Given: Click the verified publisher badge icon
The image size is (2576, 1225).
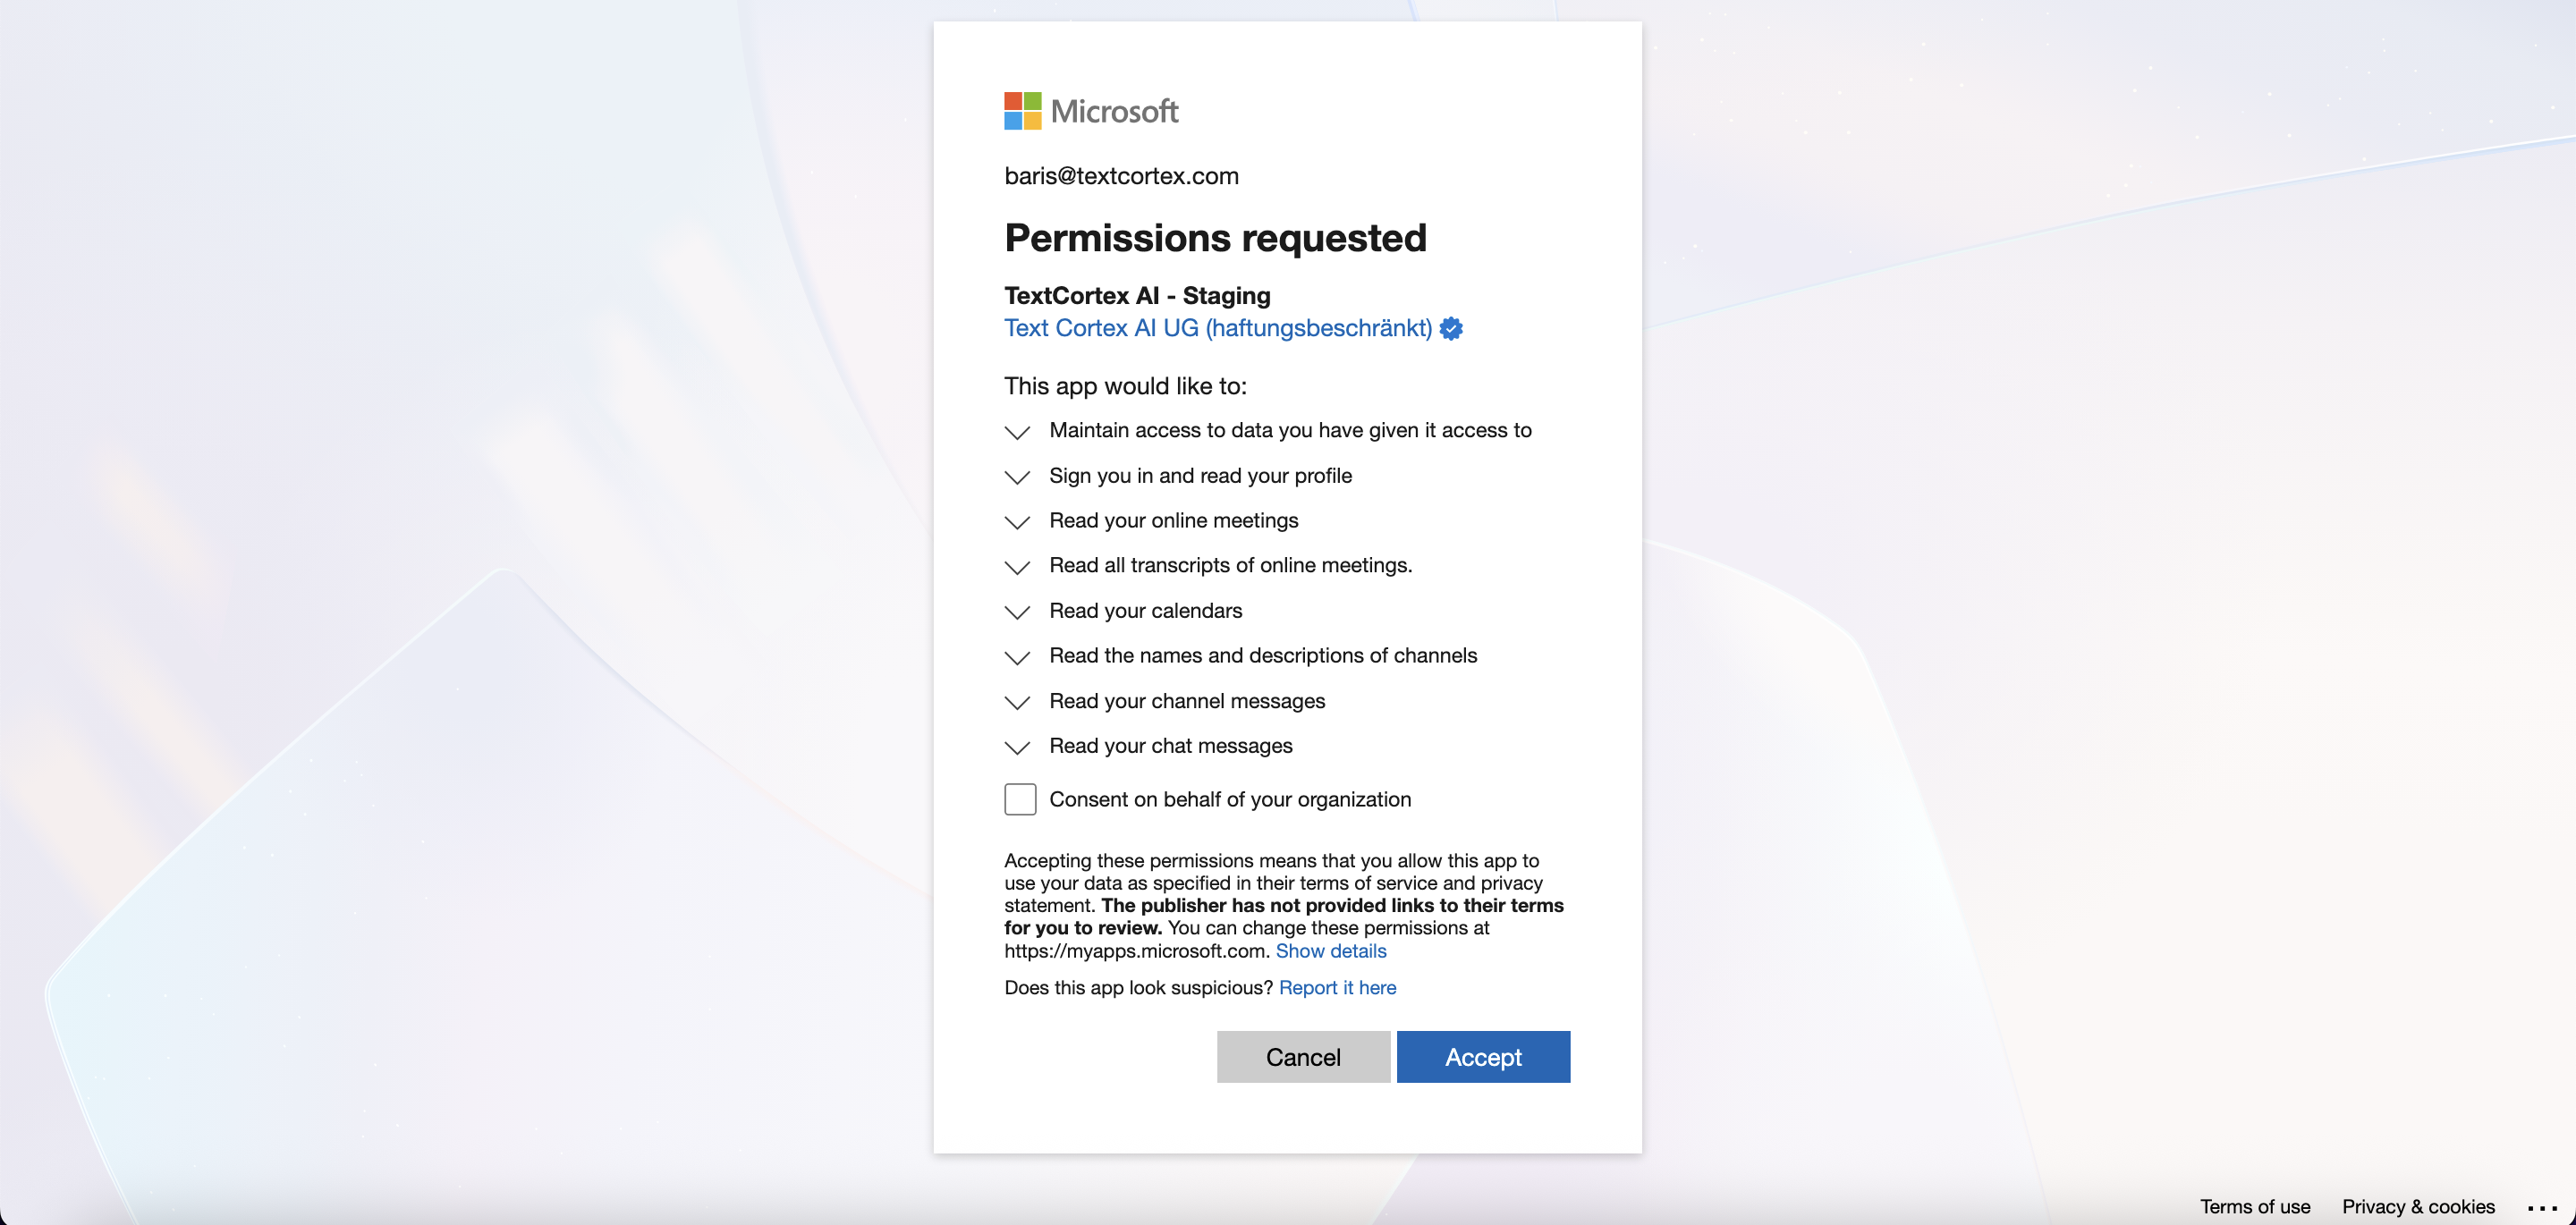Looking at the screenshot, I should point(1451,329).
